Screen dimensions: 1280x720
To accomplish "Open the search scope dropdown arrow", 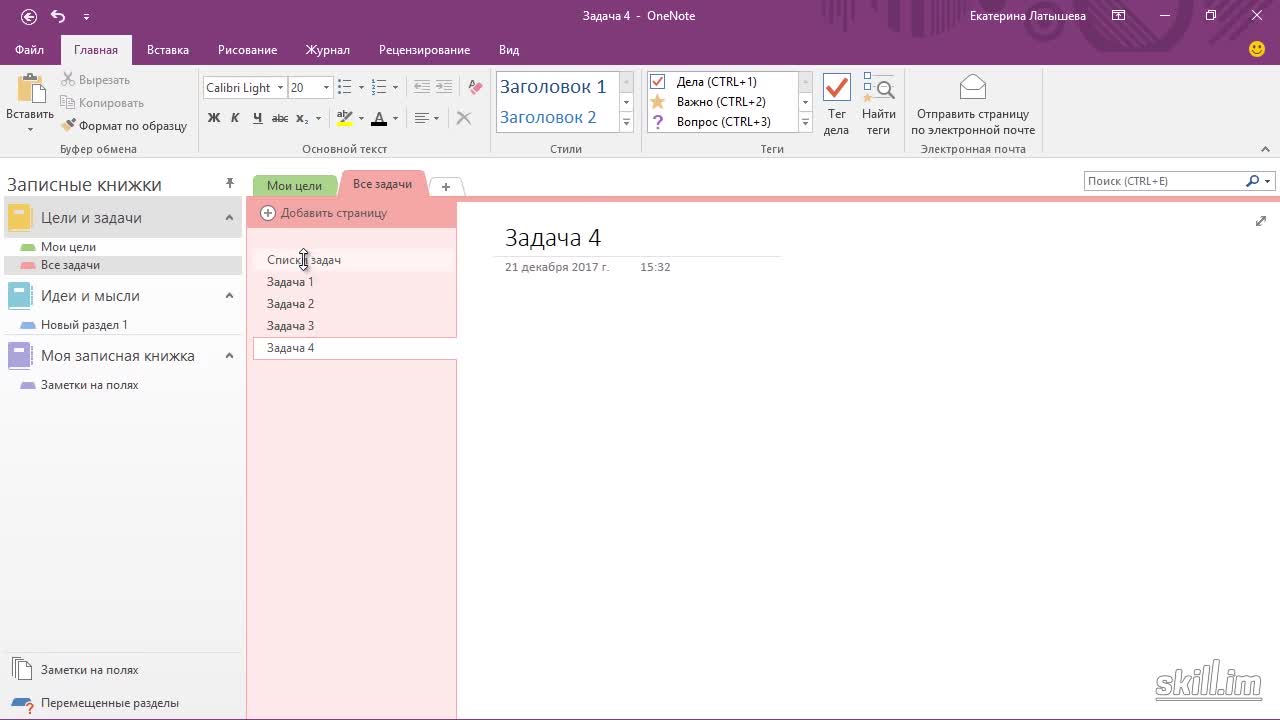I will (1268, 181).
